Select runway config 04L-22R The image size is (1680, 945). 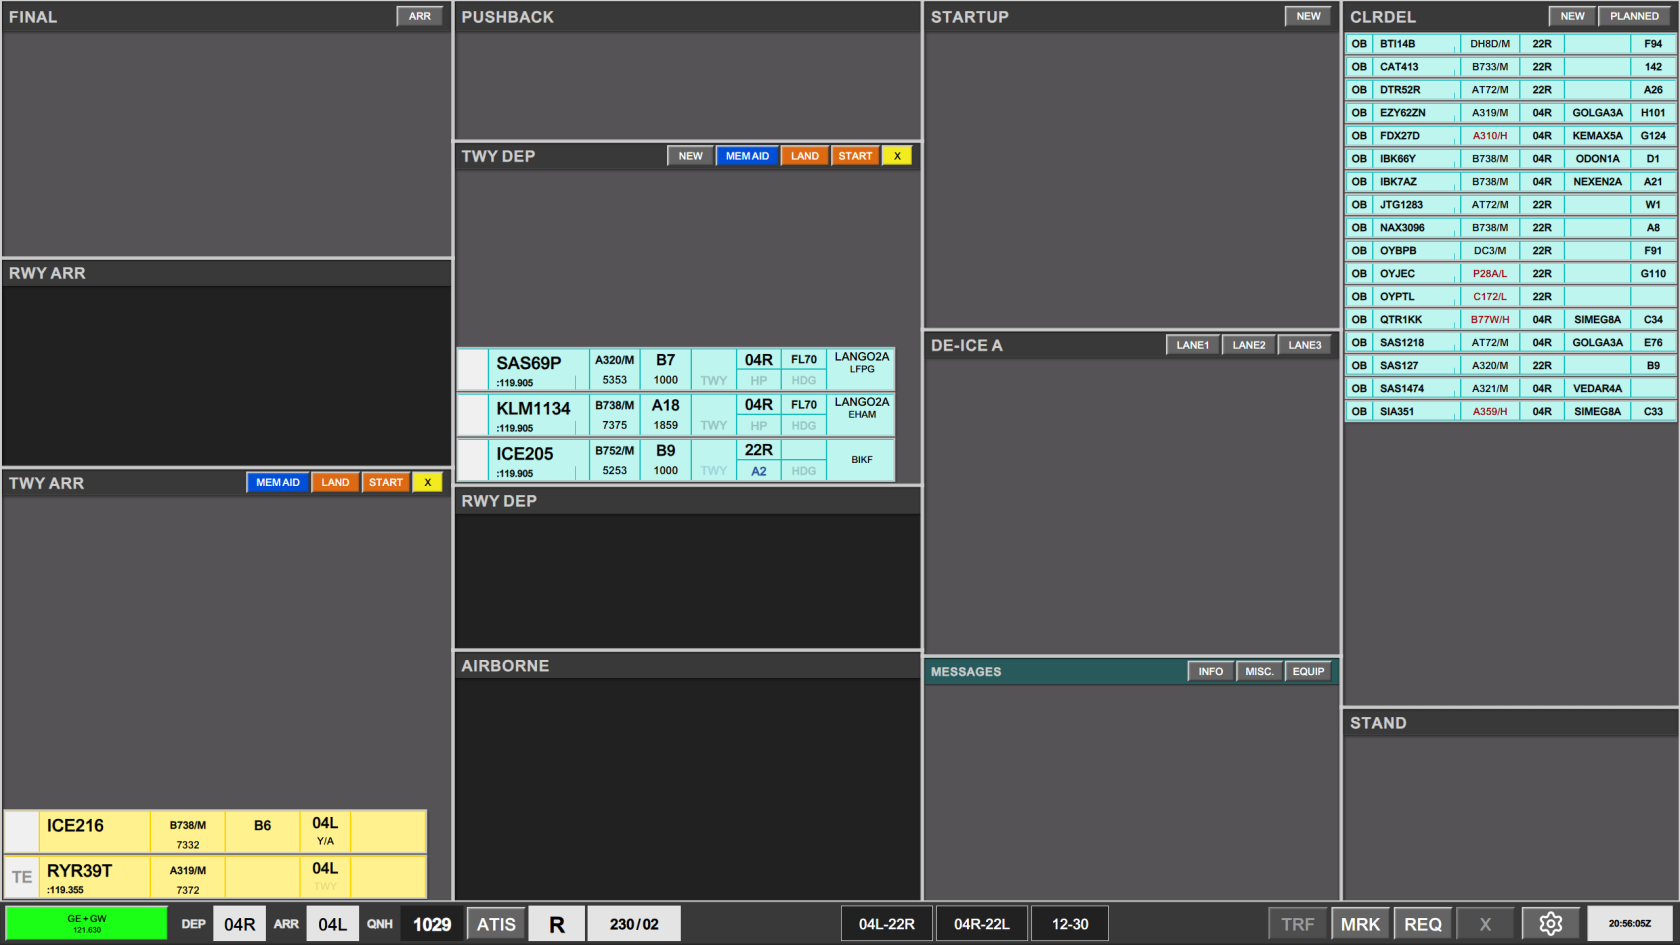pyautogui.click(x=886, y=924)
